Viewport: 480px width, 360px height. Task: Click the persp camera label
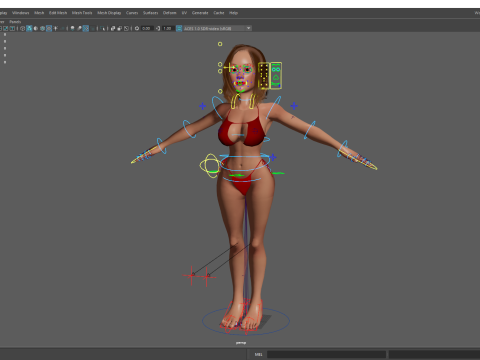[x=241, y=343]
